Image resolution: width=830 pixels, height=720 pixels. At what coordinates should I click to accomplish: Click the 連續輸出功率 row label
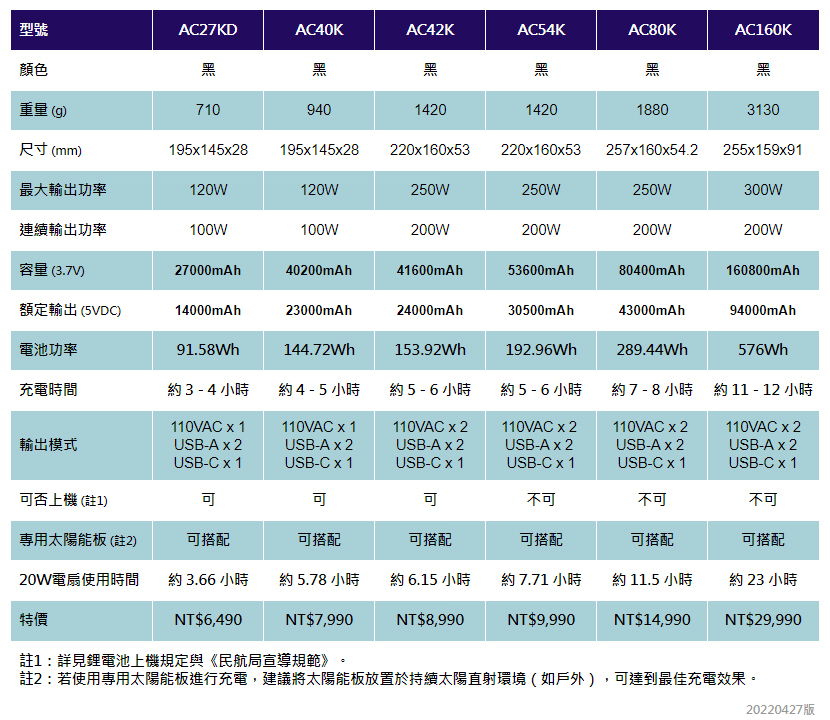pos(63,230)
